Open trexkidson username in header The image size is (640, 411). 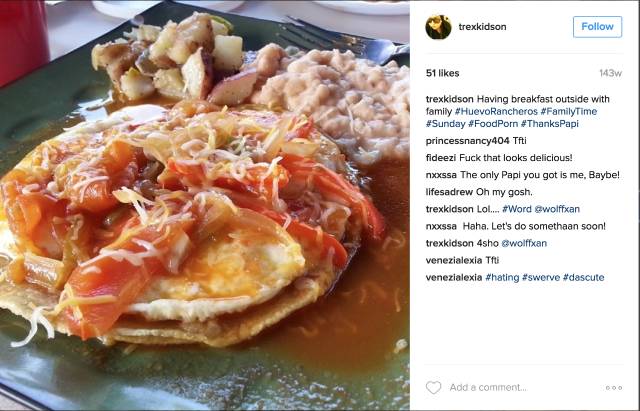482,27
